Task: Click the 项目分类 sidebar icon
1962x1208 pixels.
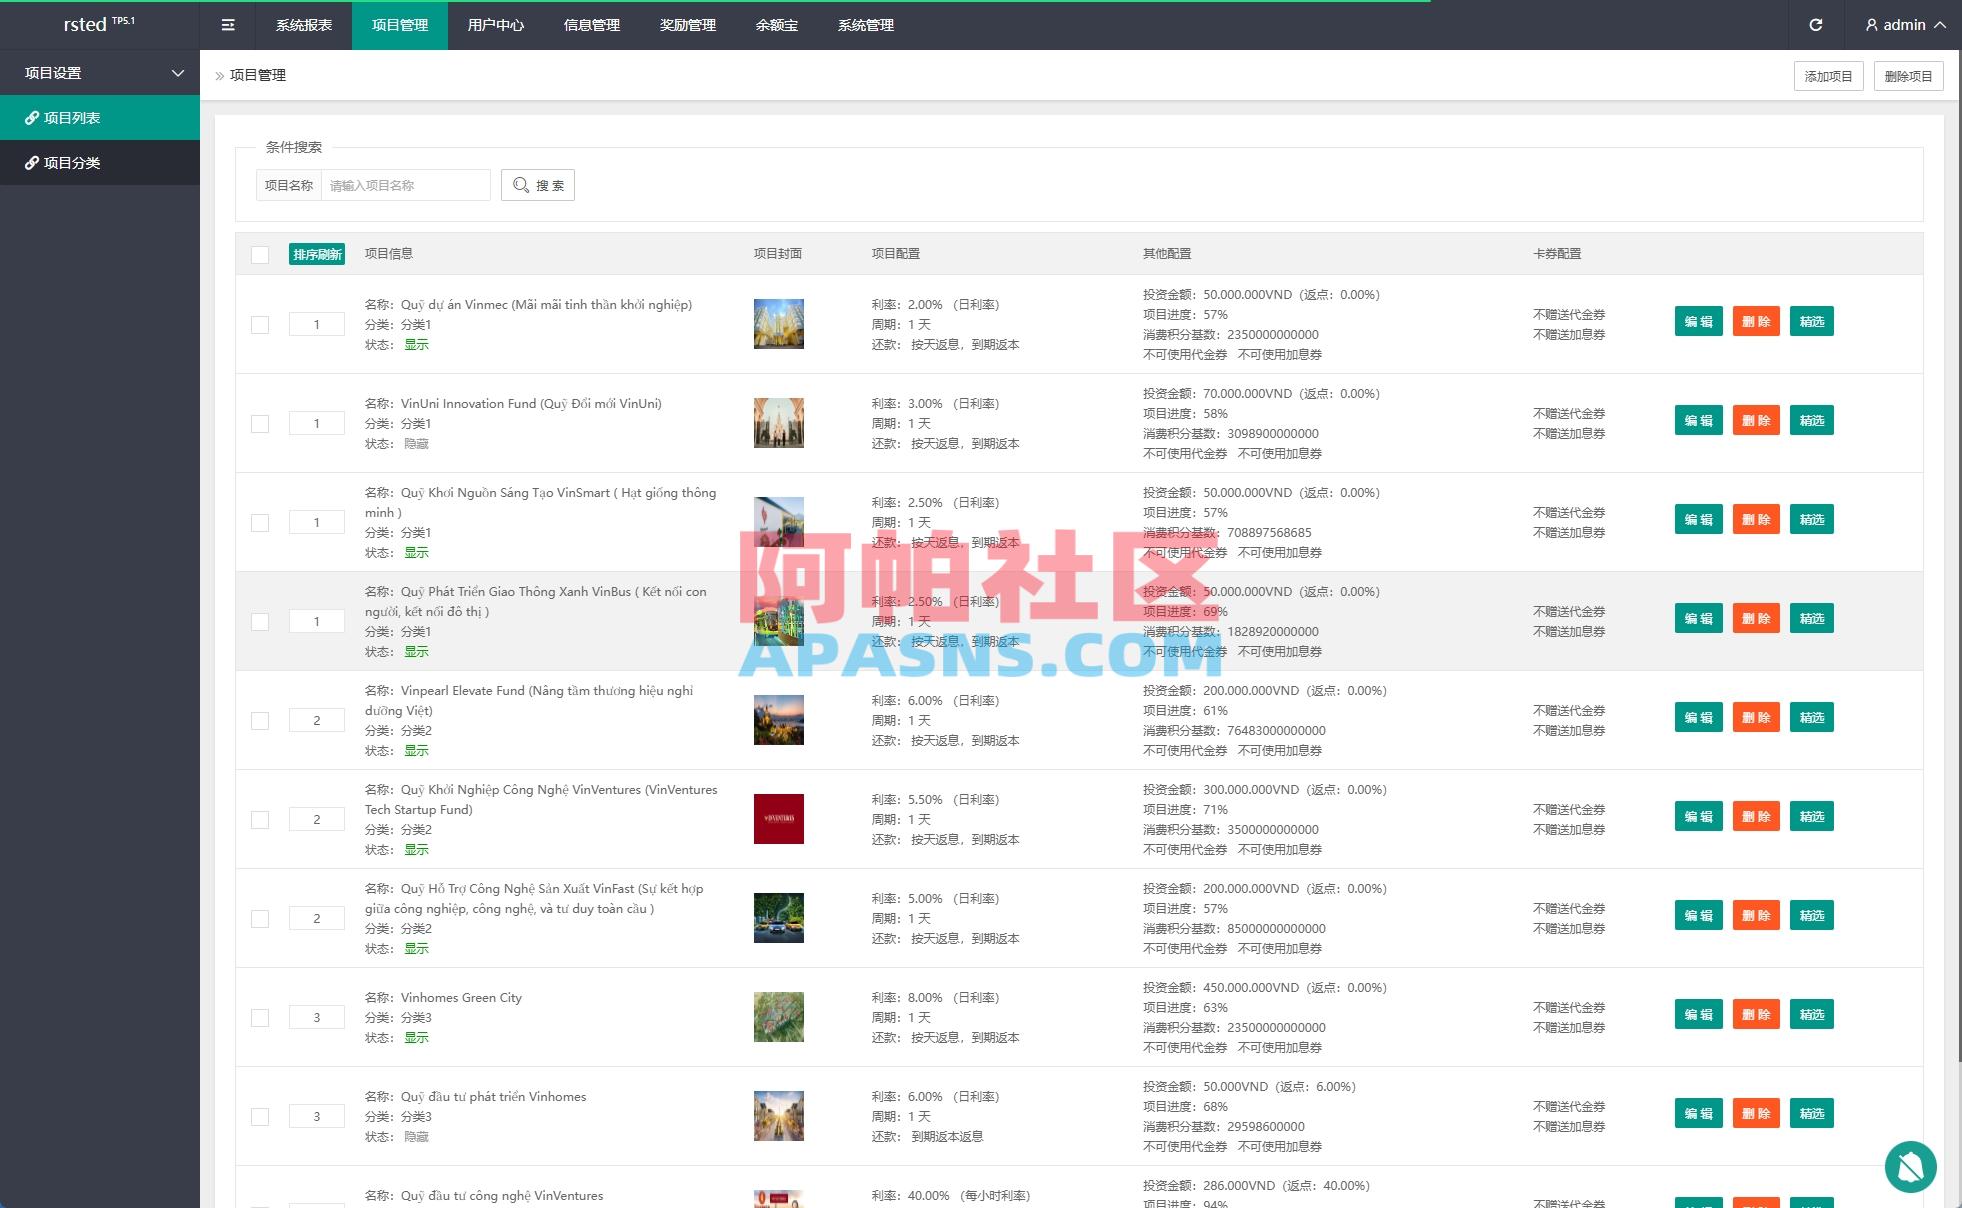Action: pyautogui.click(x=31, y=162)
